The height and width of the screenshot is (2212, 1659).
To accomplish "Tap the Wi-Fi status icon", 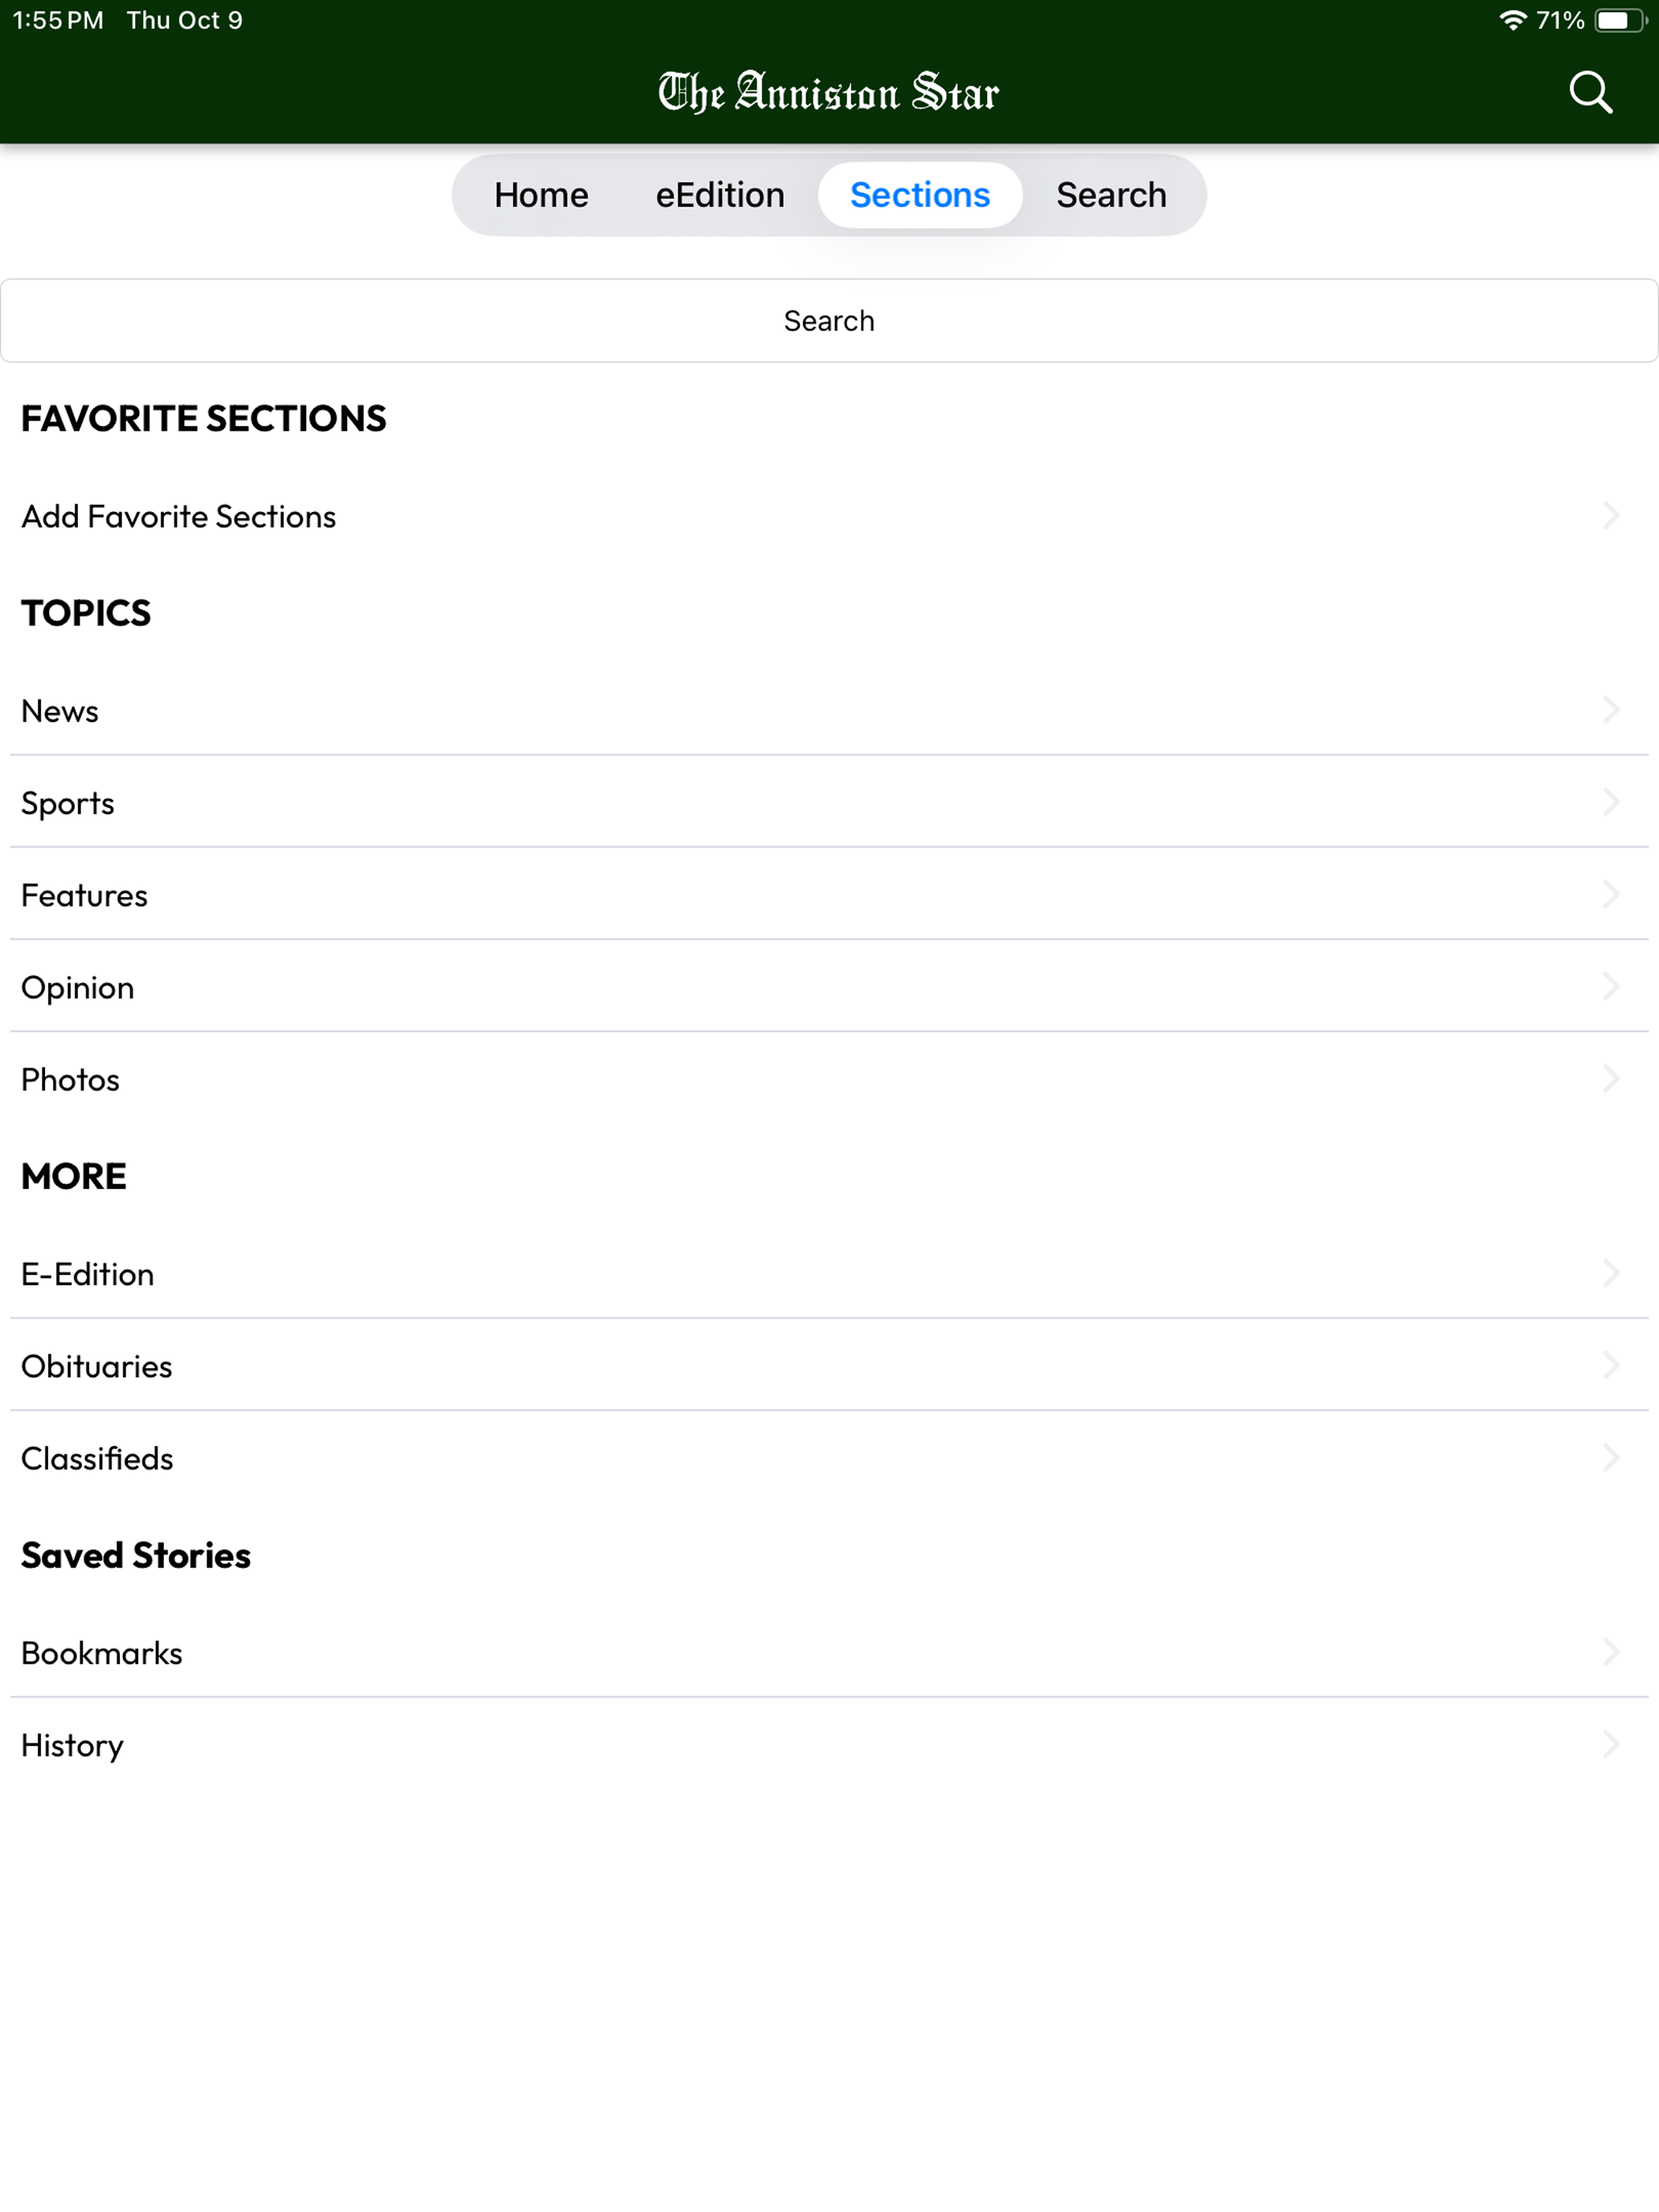I will coord(1513,20).
